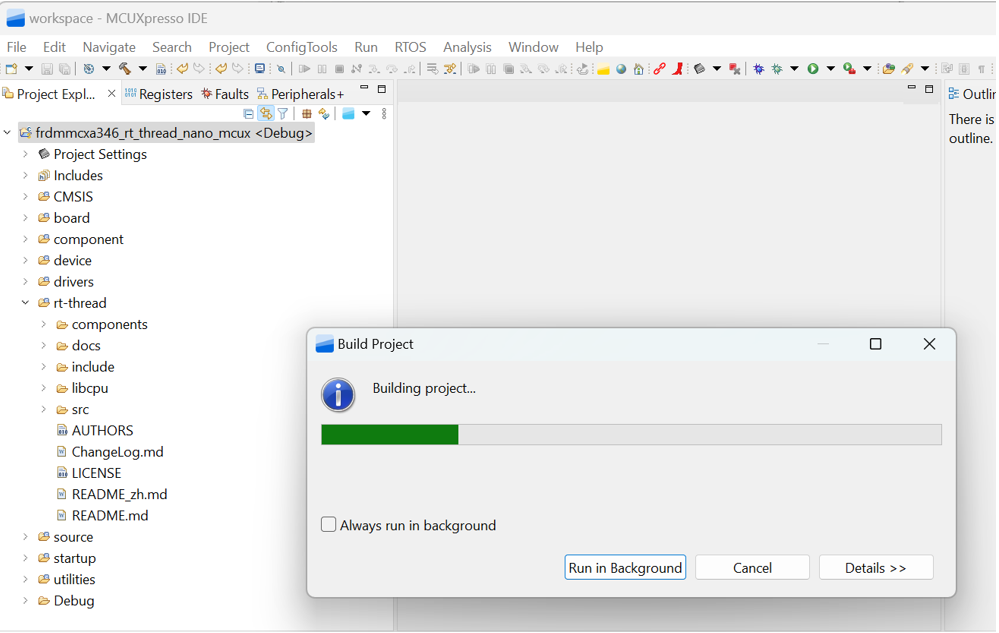Select the LICENSE file
The image size is (999, 633).
[x=89, y=473]
